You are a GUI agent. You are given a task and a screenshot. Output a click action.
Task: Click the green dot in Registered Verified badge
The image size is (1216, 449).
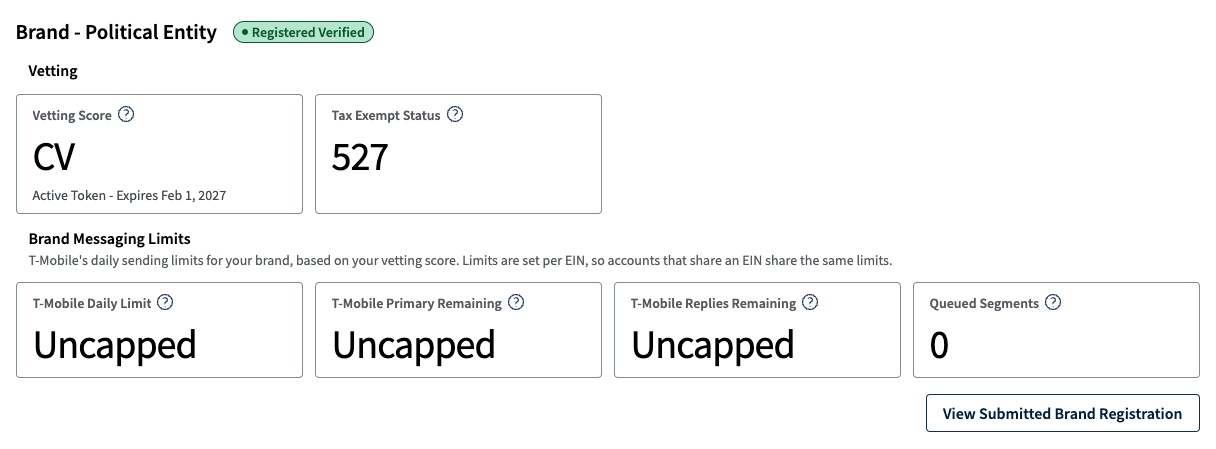tap(244, 33)
